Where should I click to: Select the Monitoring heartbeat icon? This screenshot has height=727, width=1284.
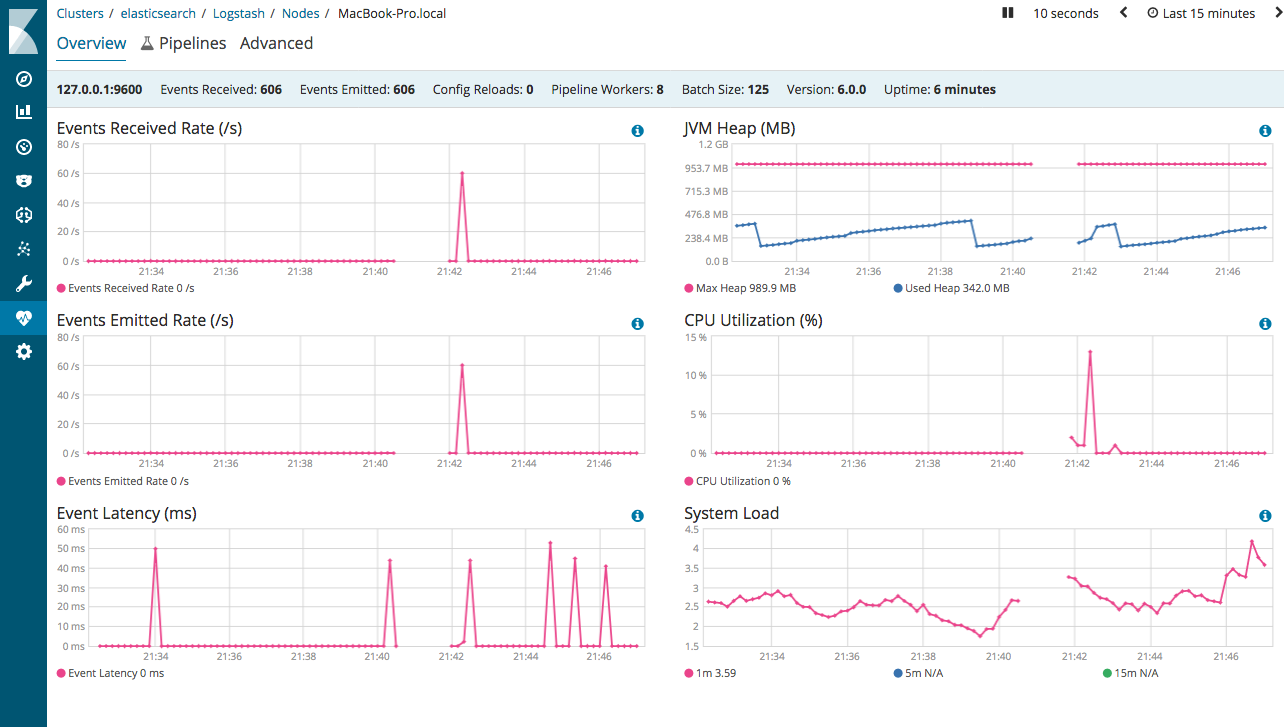point(23,317)
